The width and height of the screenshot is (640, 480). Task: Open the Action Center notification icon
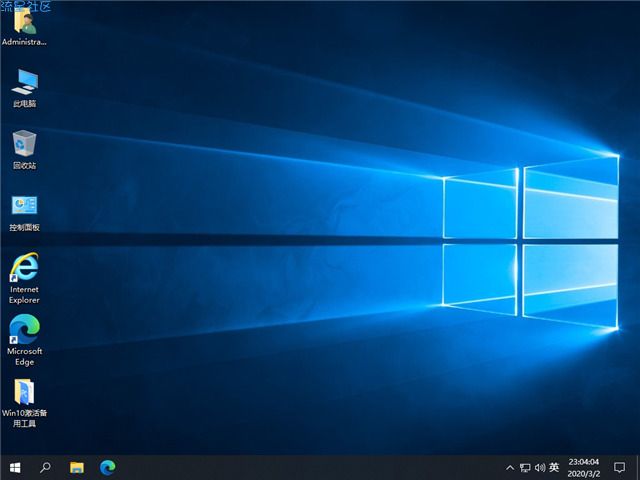619,468
